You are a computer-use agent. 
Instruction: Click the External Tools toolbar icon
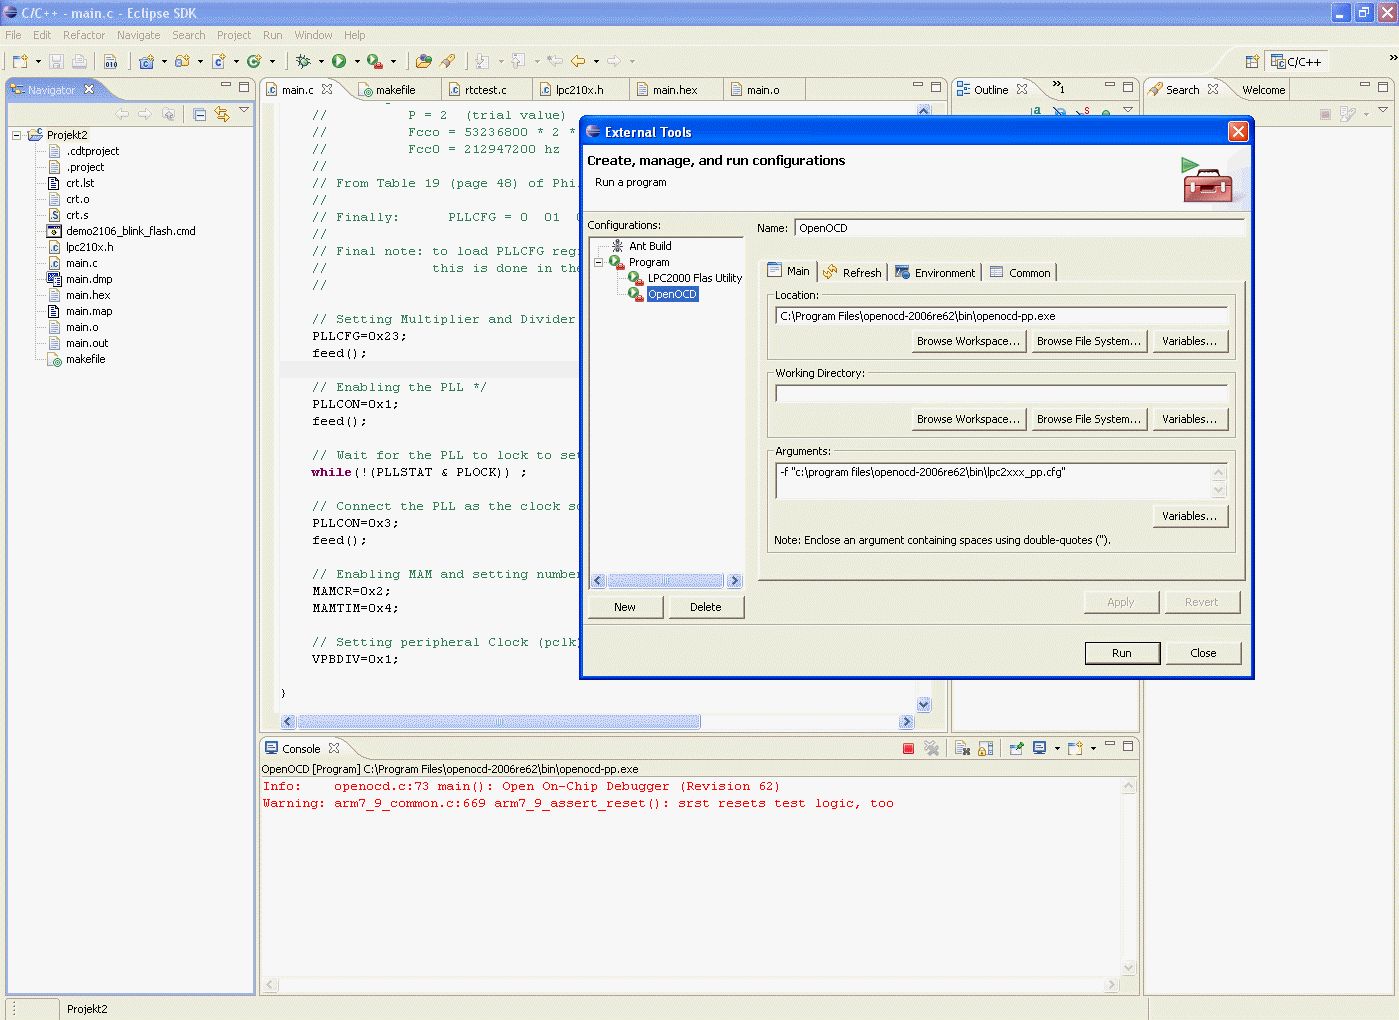tap(374, 62)
